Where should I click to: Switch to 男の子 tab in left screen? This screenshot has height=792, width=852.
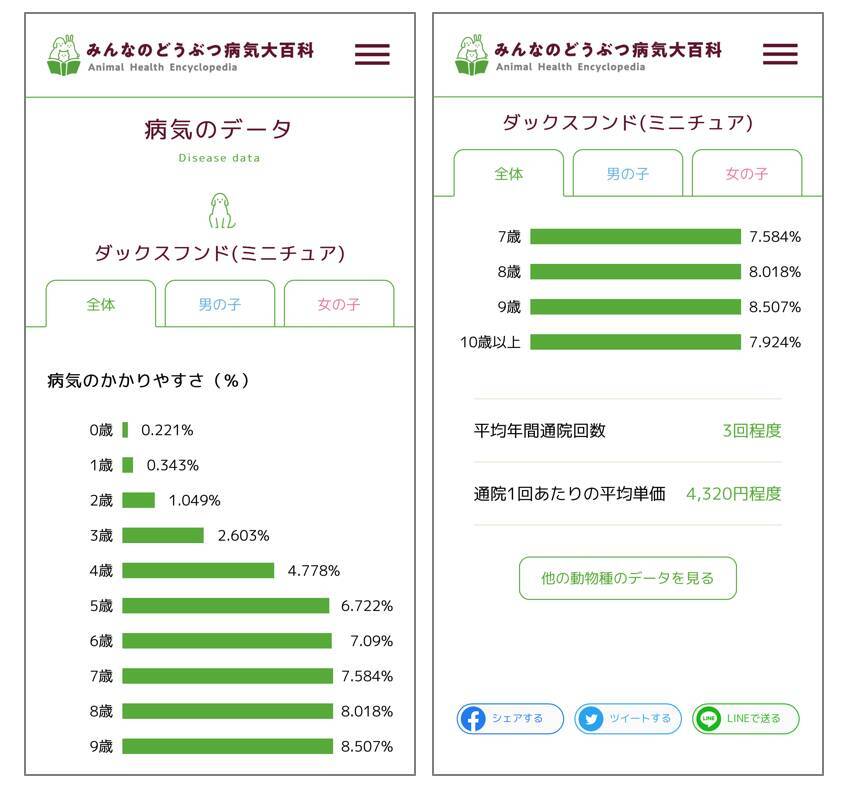click(x=220, y=304)
